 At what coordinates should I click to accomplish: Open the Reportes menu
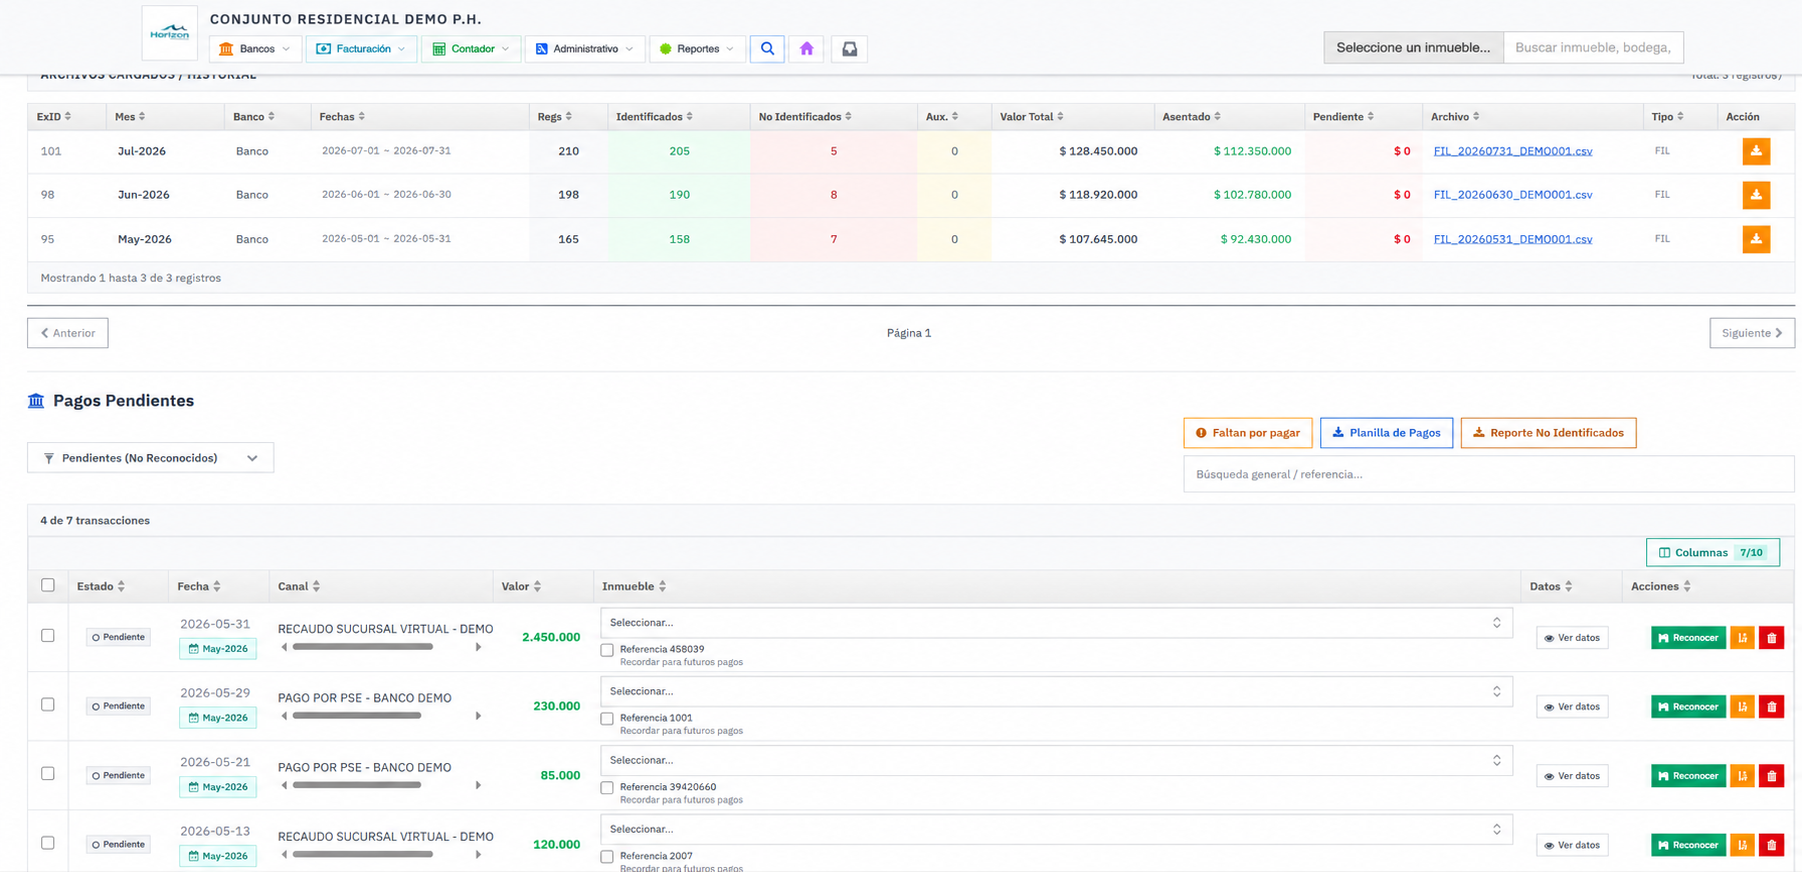coord(697,48)
